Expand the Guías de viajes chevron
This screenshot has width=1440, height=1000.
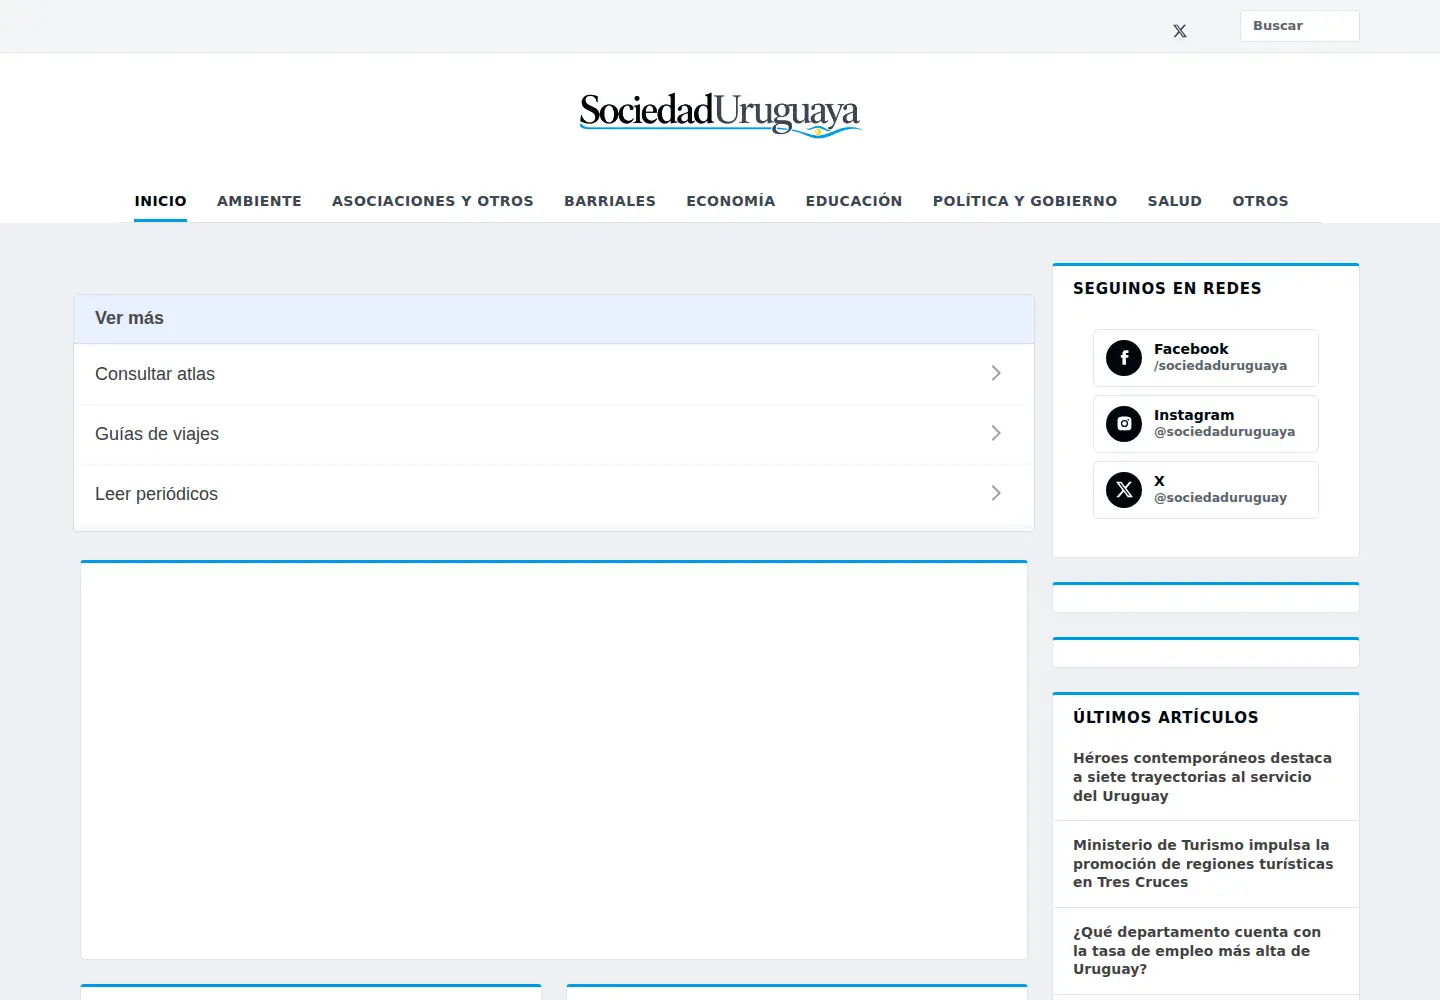(996, 433)
